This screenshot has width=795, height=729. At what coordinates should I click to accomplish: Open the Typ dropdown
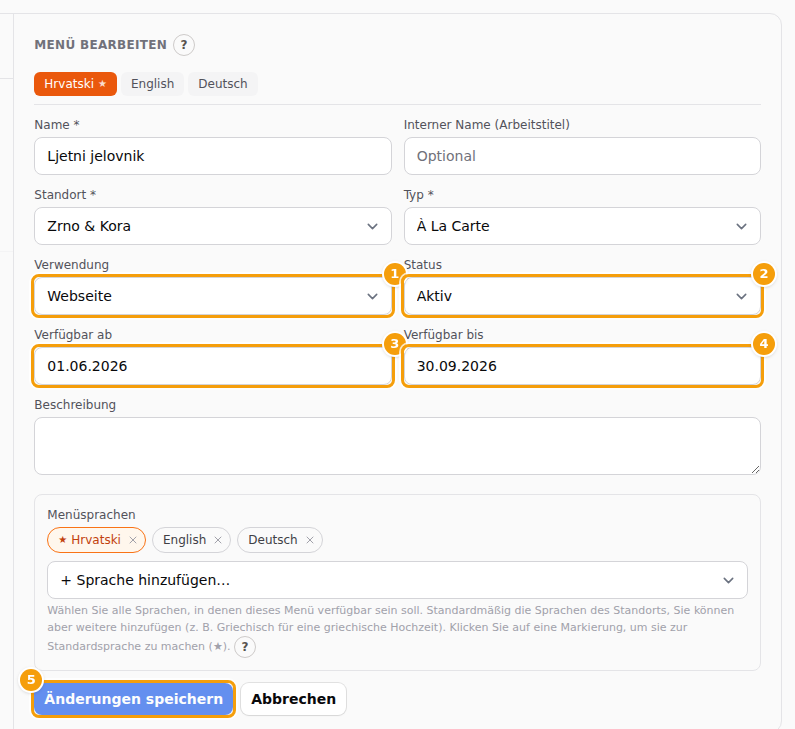coord(582,226)
